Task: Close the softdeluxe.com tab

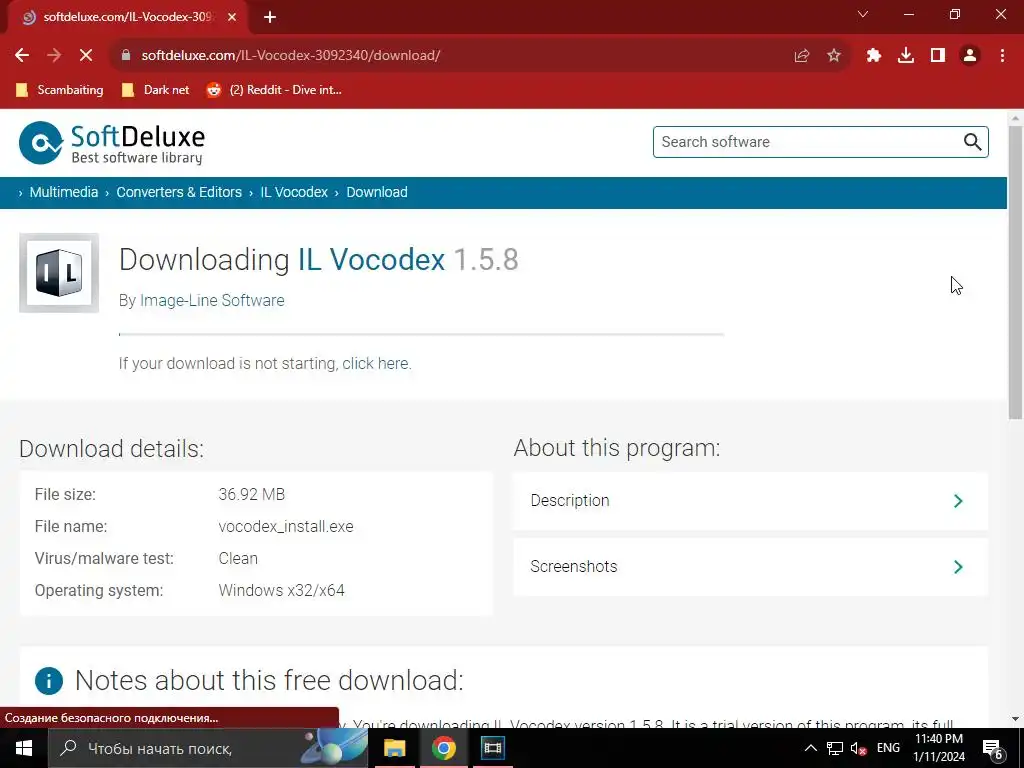Action: pyautogui.click(x=232, y=17)
